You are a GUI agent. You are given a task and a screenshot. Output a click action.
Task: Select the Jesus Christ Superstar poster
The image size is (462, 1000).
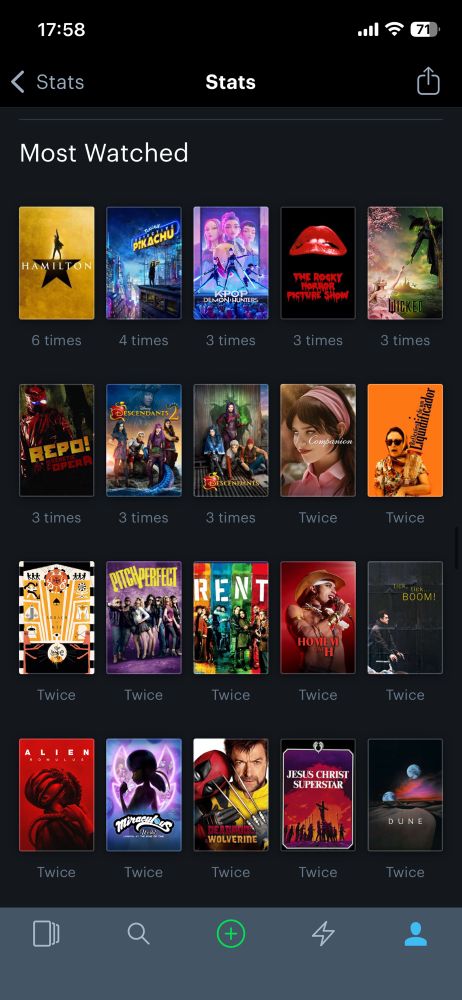point(318,795)
